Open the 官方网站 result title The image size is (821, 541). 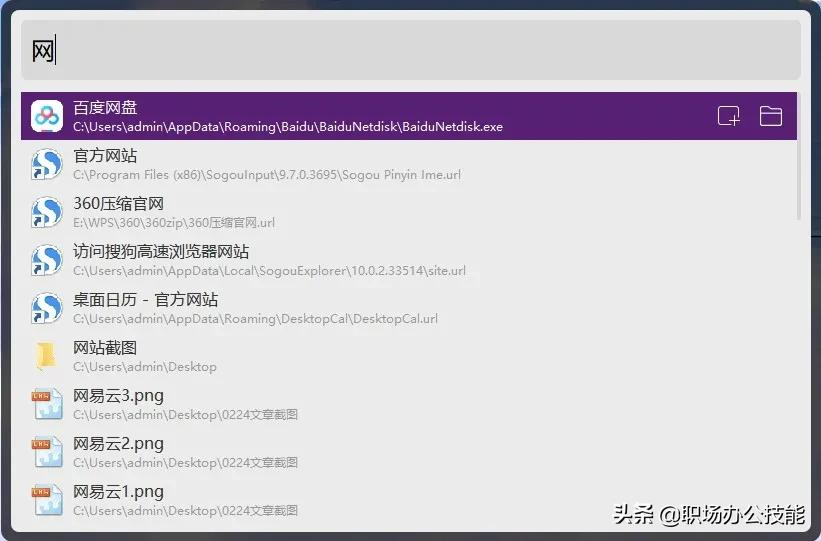[x=105, y=156]
